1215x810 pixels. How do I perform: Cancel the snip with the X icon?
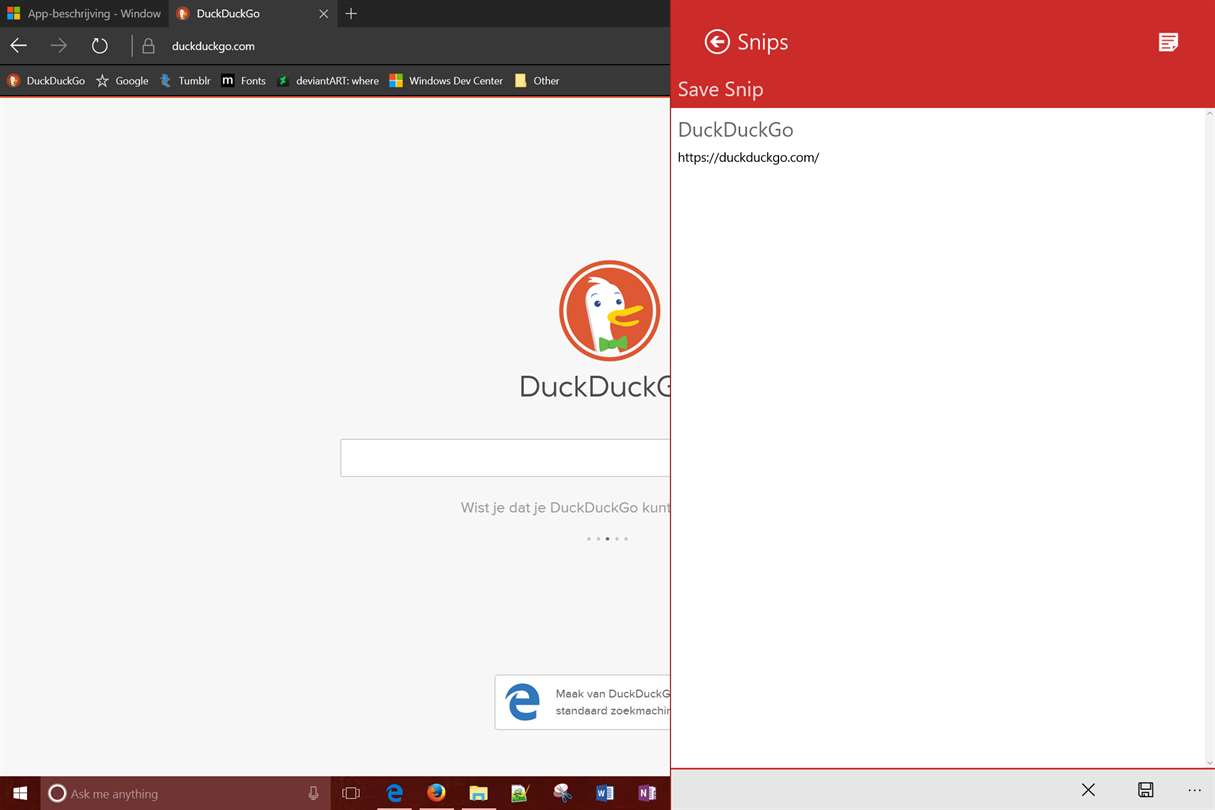point(1088,790)
